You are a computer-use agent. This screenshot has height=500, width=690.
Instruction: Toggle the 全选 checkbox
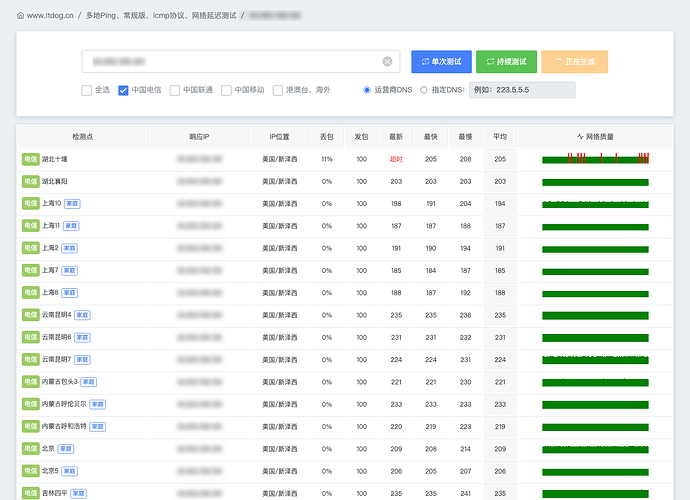(87, 90)
